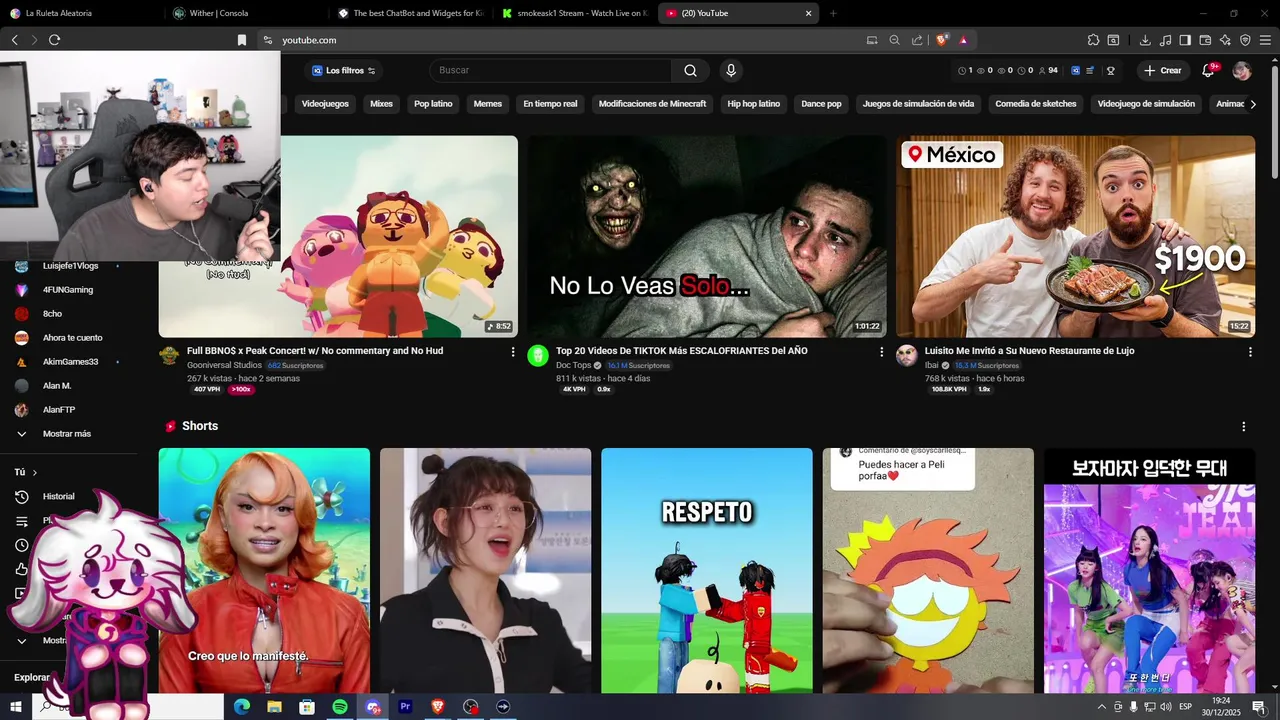The width and height of the screenshot is (1280, 720).
Task: Select the 'Videojuegos' category chip
Action: (325, 104)
